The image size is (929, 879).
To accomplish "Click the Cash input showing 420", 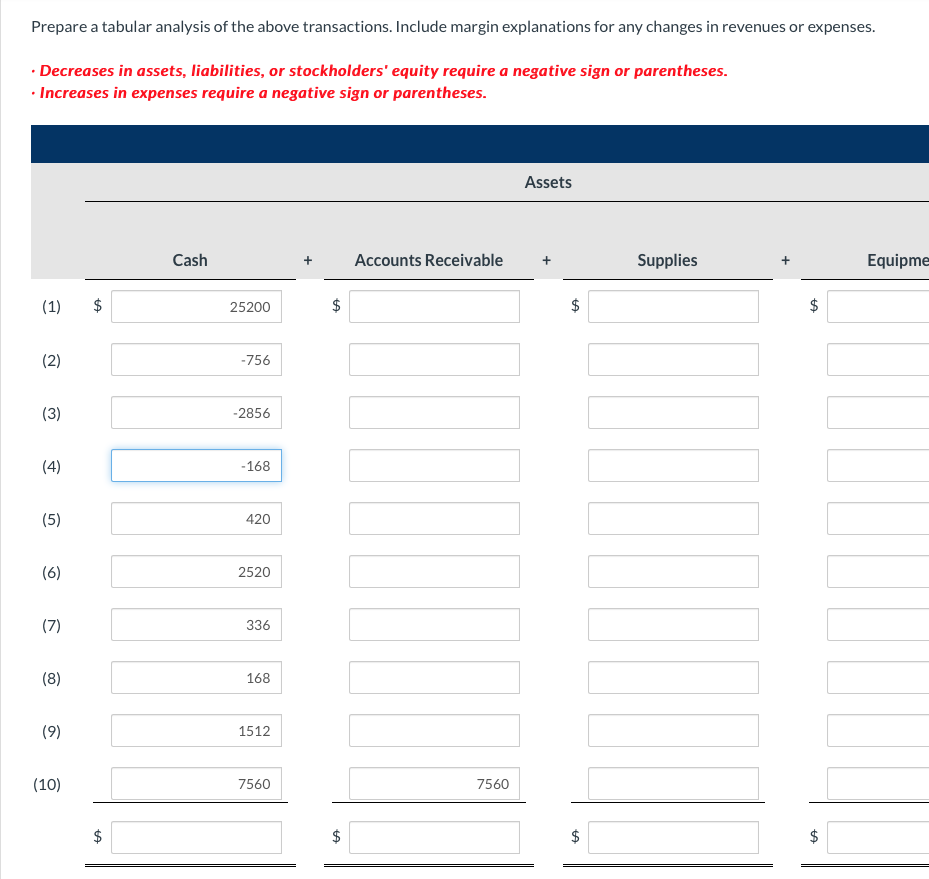I will tap(196, 518).
